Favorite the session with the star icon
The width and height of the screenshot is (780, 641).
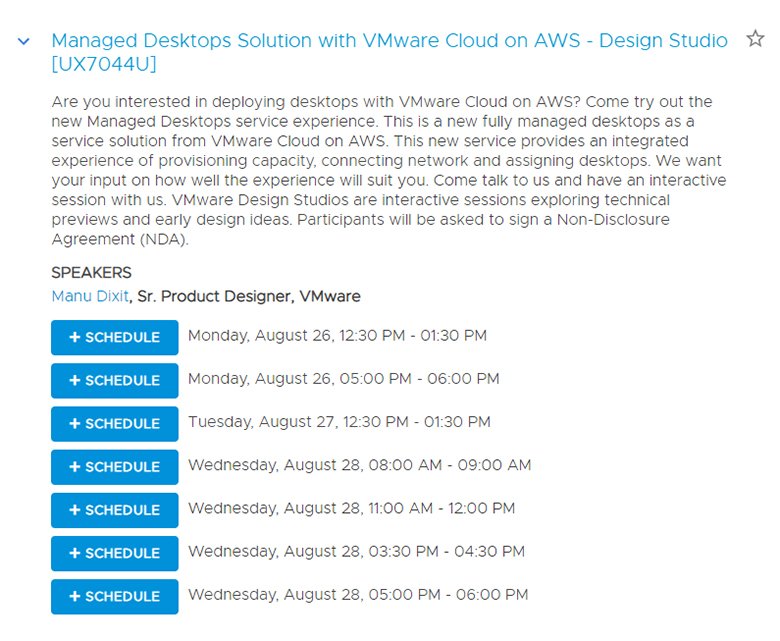click(755, 40)
